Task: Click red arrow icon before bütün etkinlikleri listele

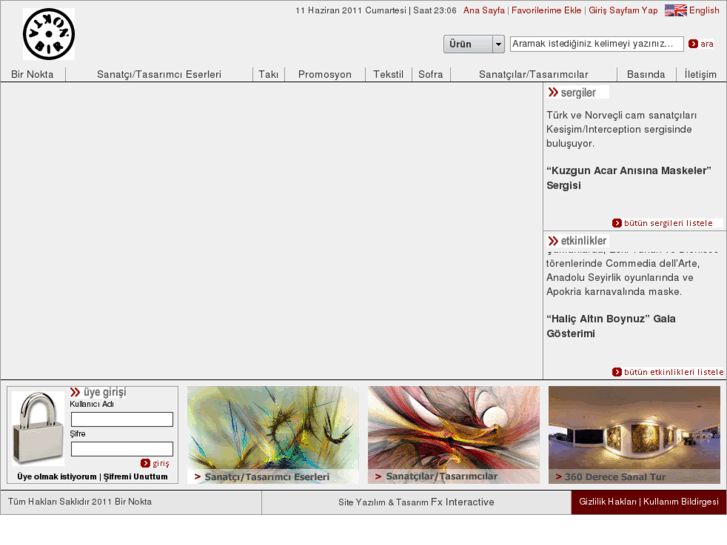Action: 617,372
